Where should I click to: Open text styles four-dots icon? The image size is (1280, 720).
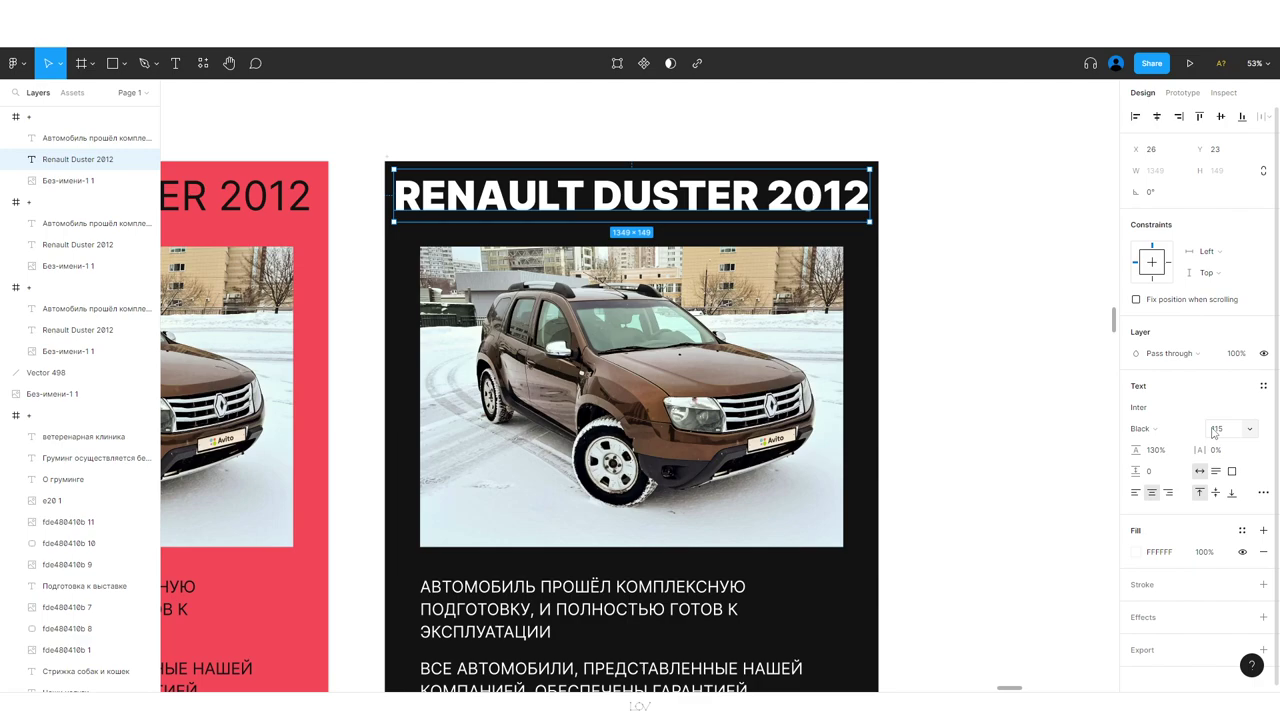tap(1263, 386)
